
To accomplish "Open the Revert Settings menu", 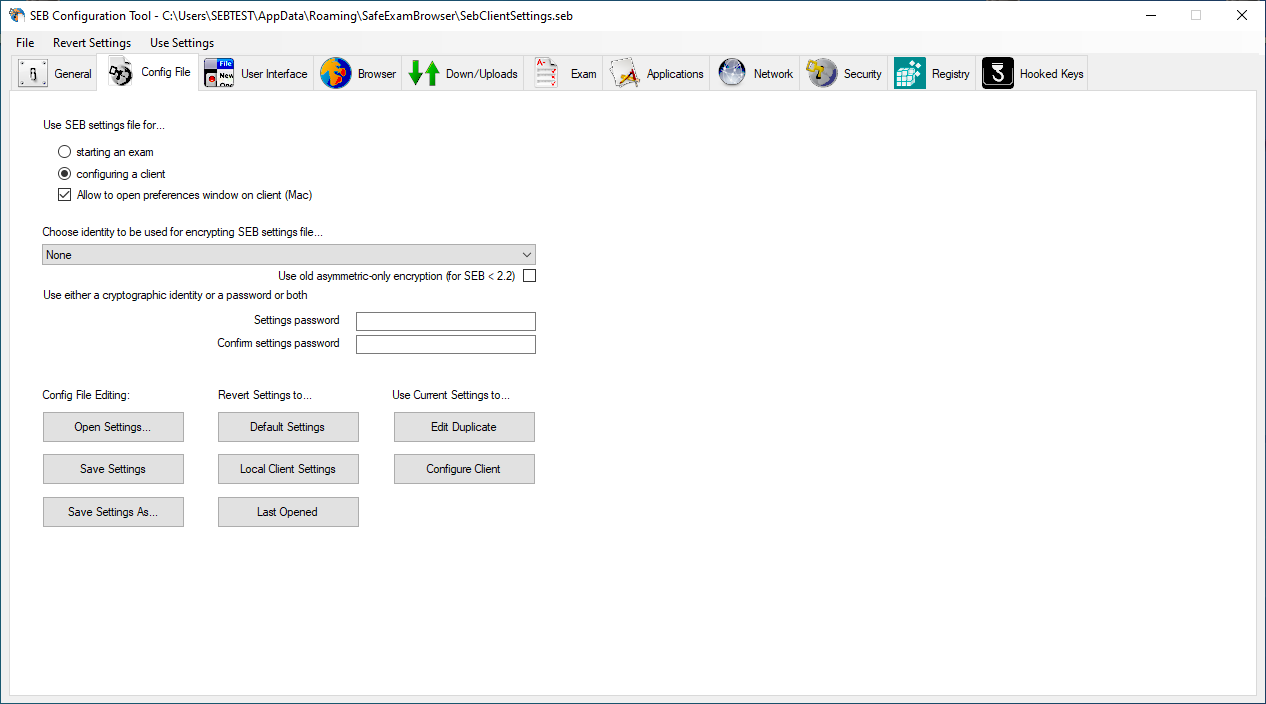I will [92, 43].
